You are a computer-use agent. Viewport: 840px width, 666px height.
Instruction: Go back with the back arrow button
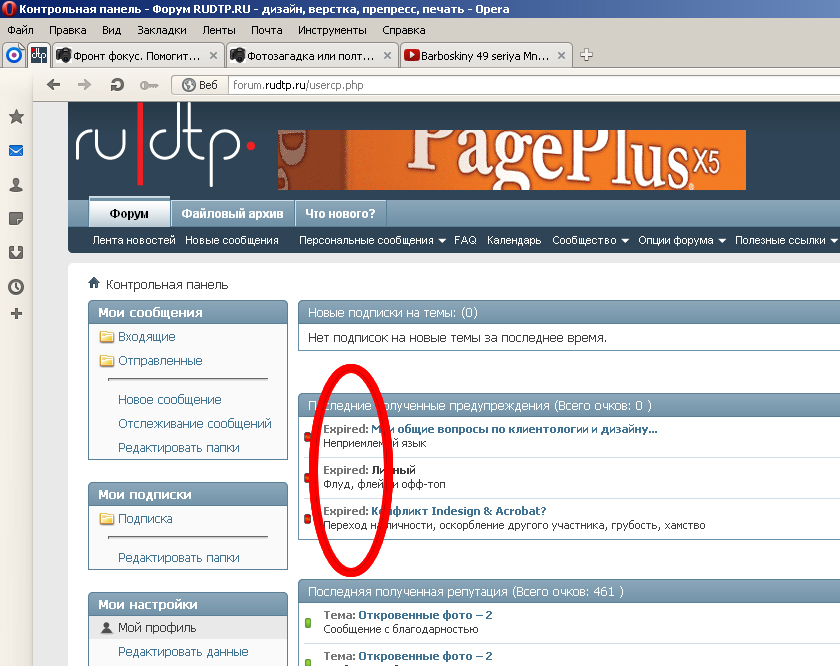click(54, 85)
